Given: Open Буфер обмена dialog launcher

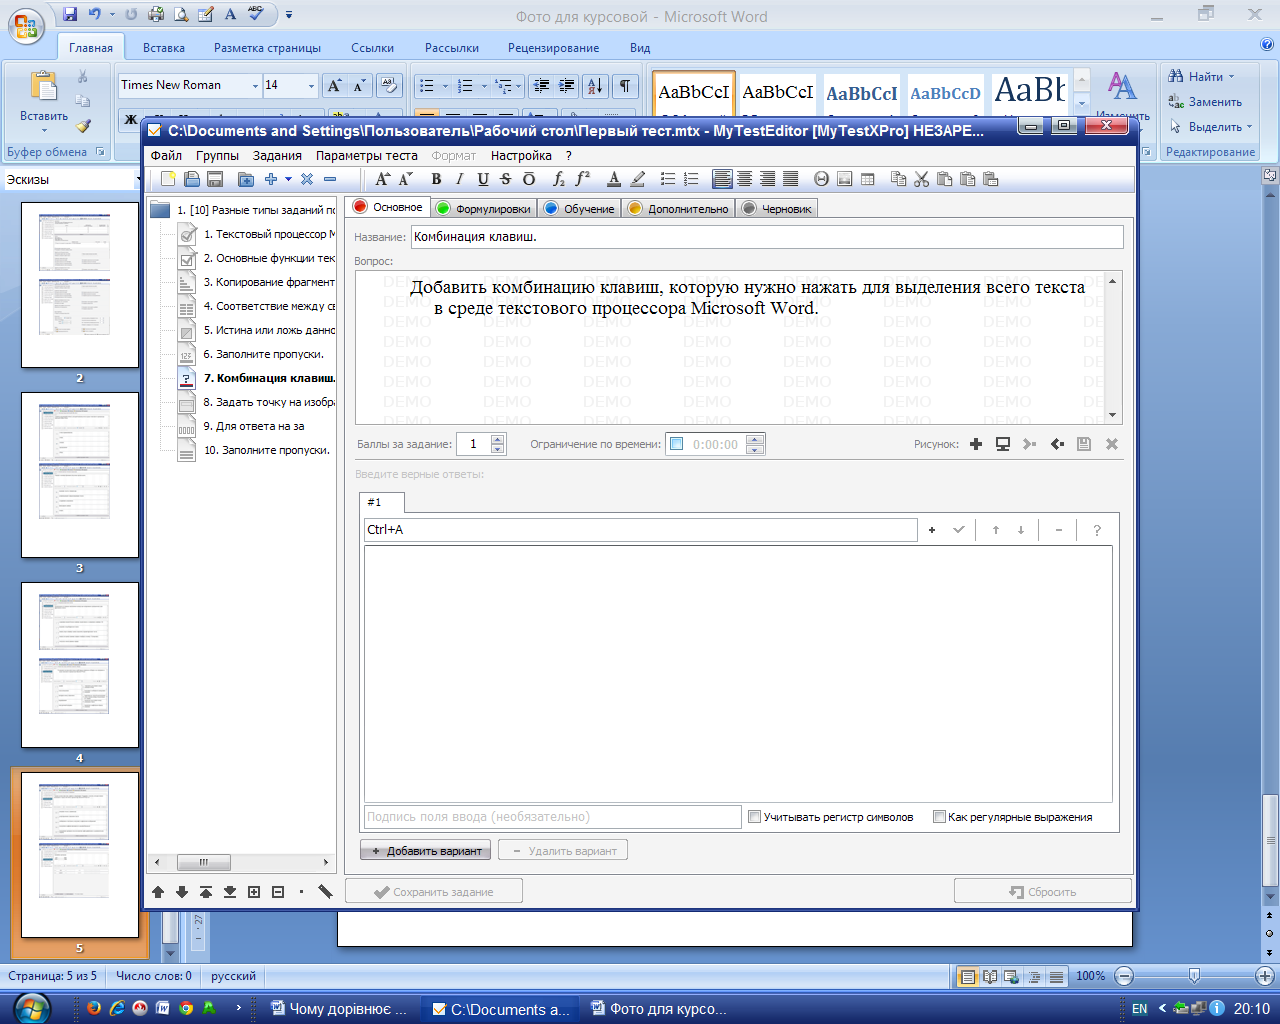Looking at the screenshot, I should coord(100,152).
